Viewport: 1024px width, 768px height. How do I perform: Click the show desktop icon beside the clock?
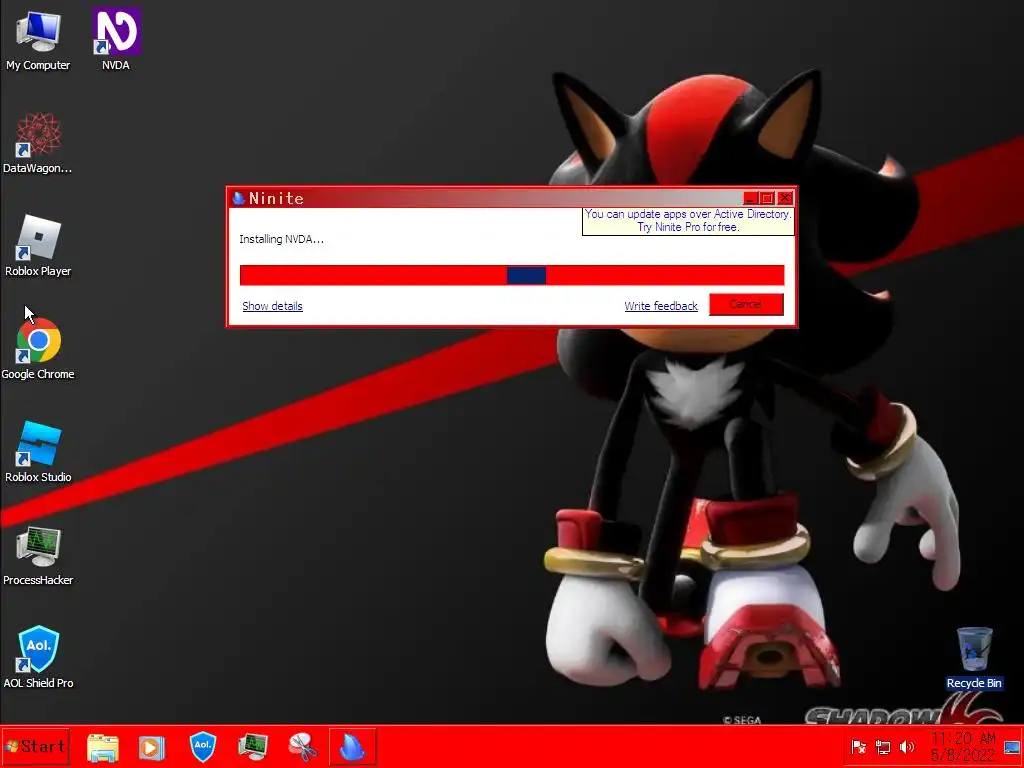[x=1013, y=747]
